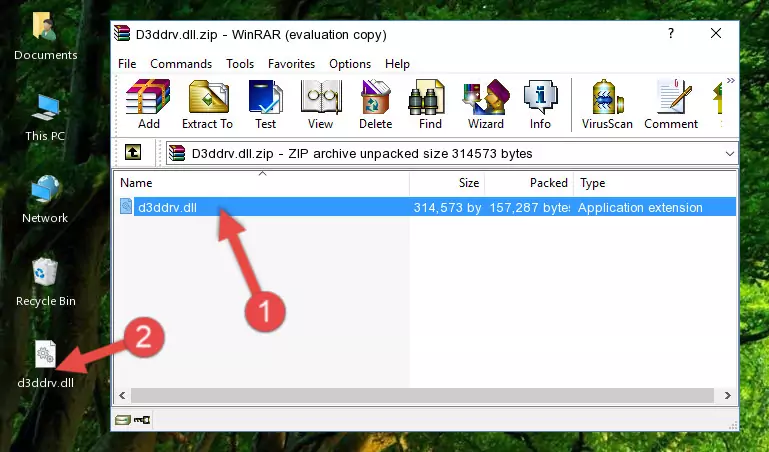Select the Network desktop icon

pyautogui.click(x=46, y=200)
